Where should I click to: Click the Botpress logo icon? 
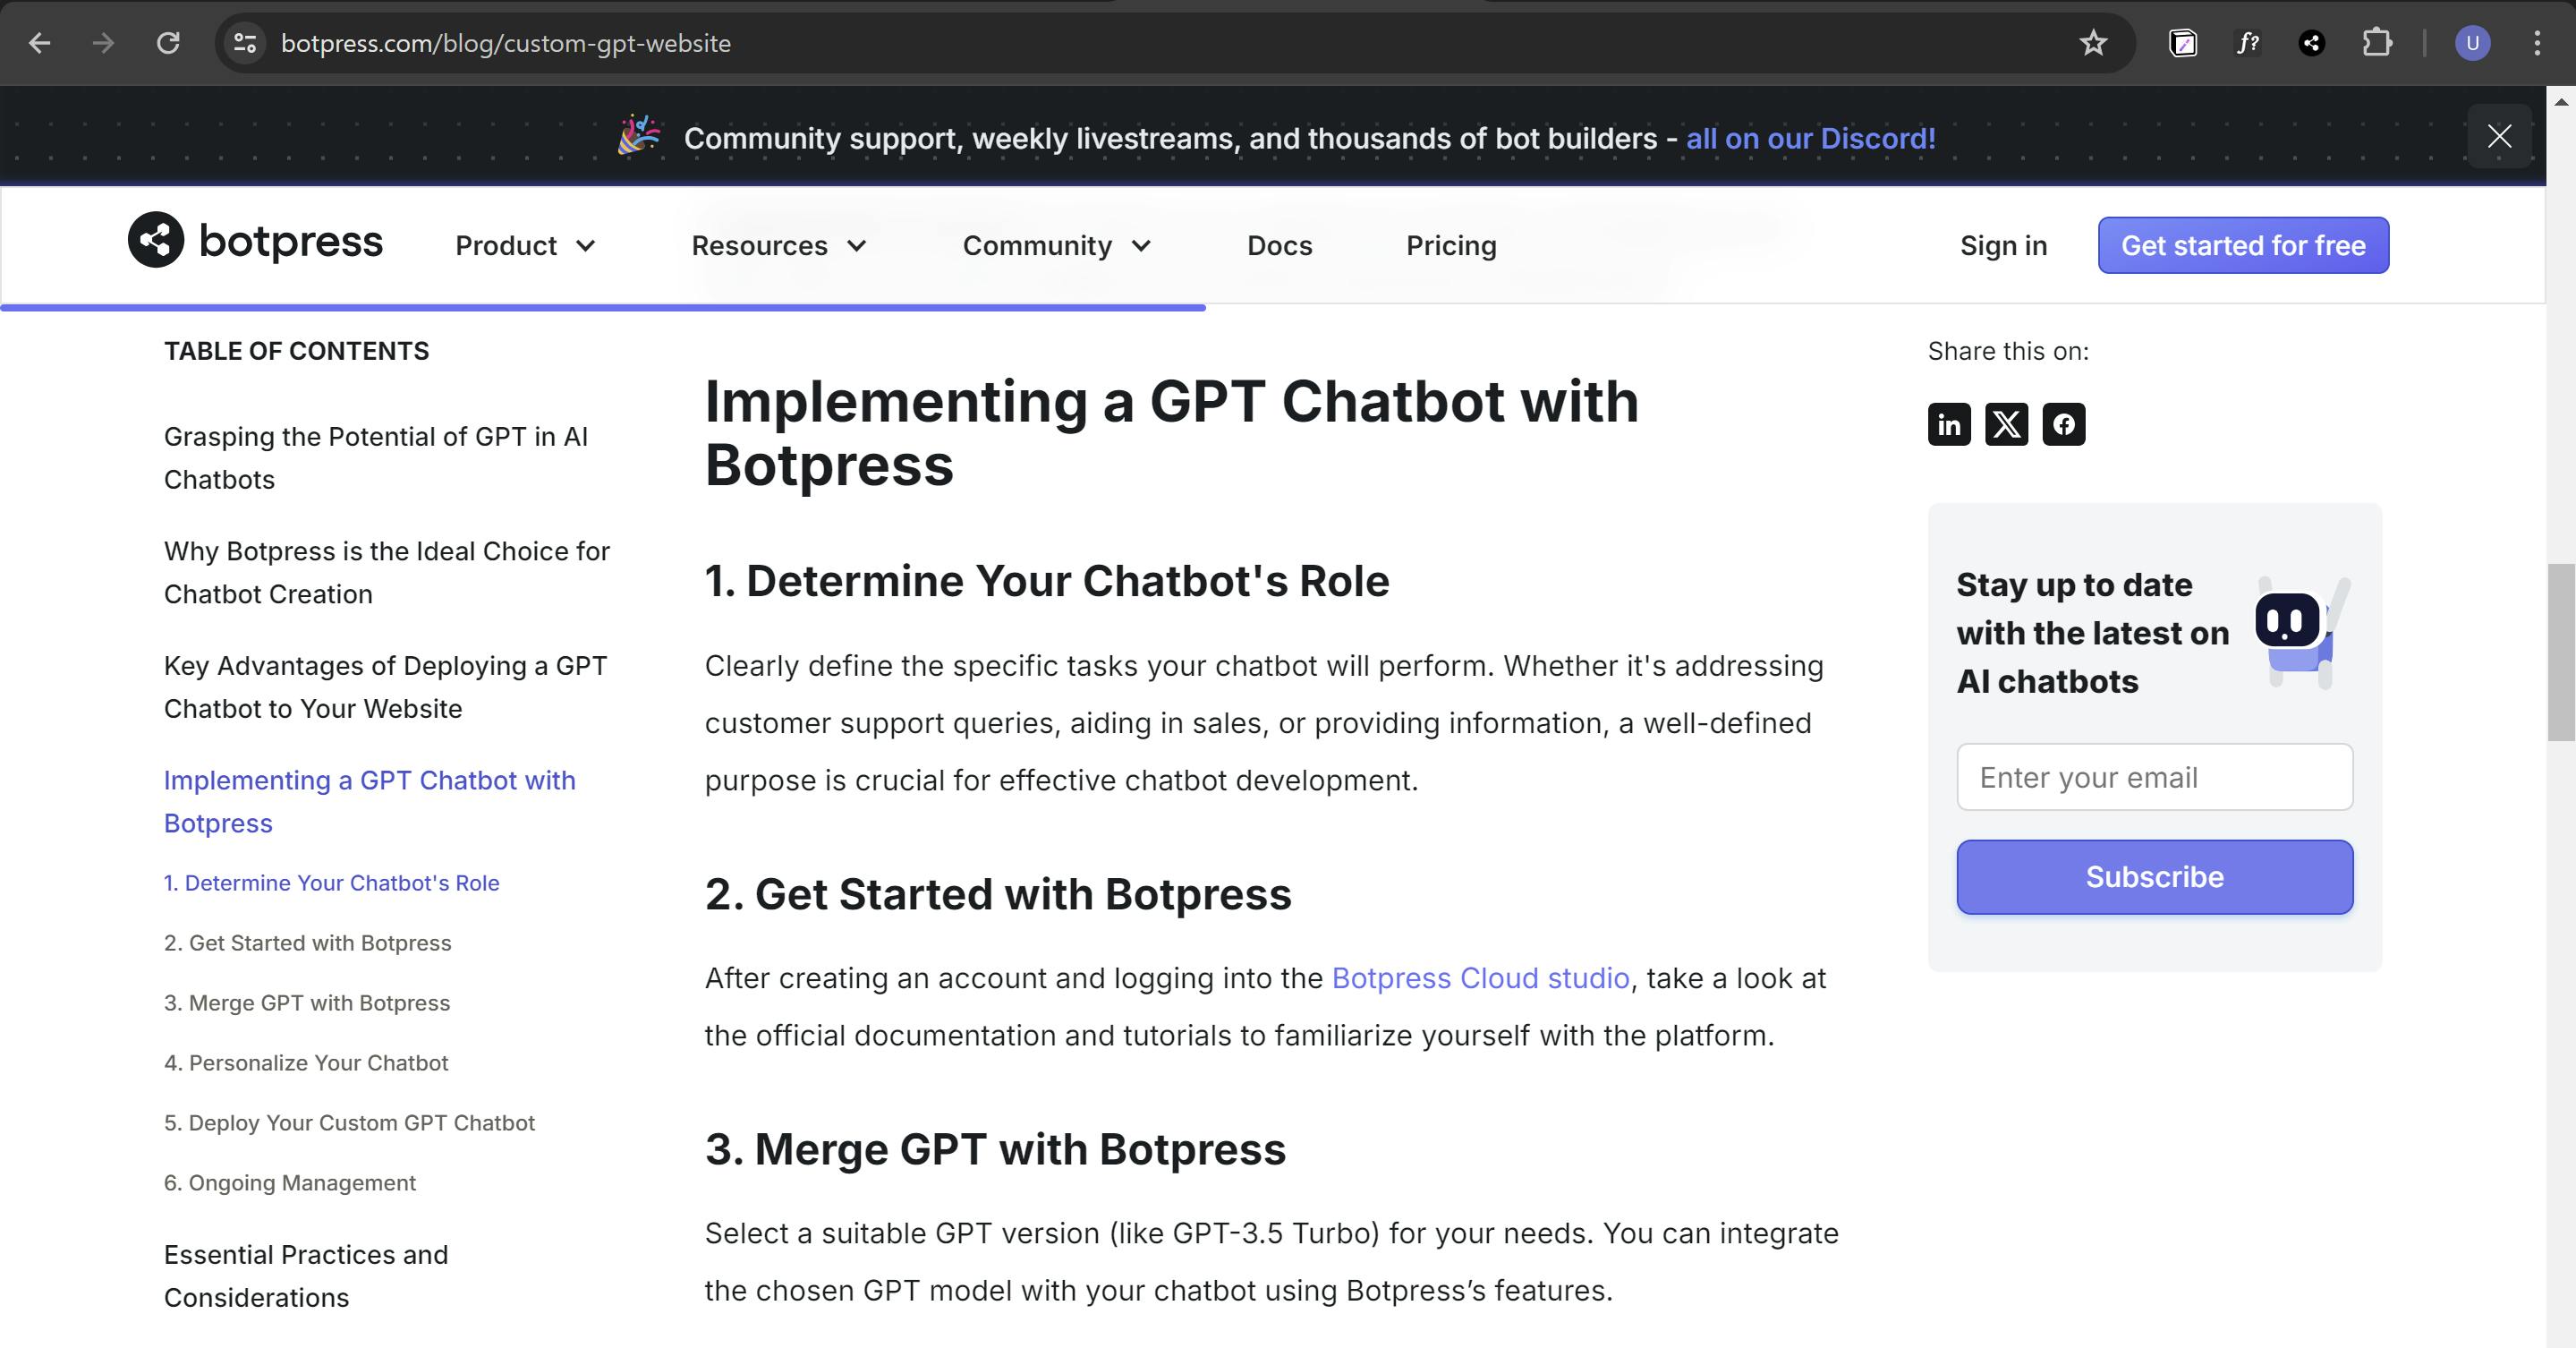(156, 240)
